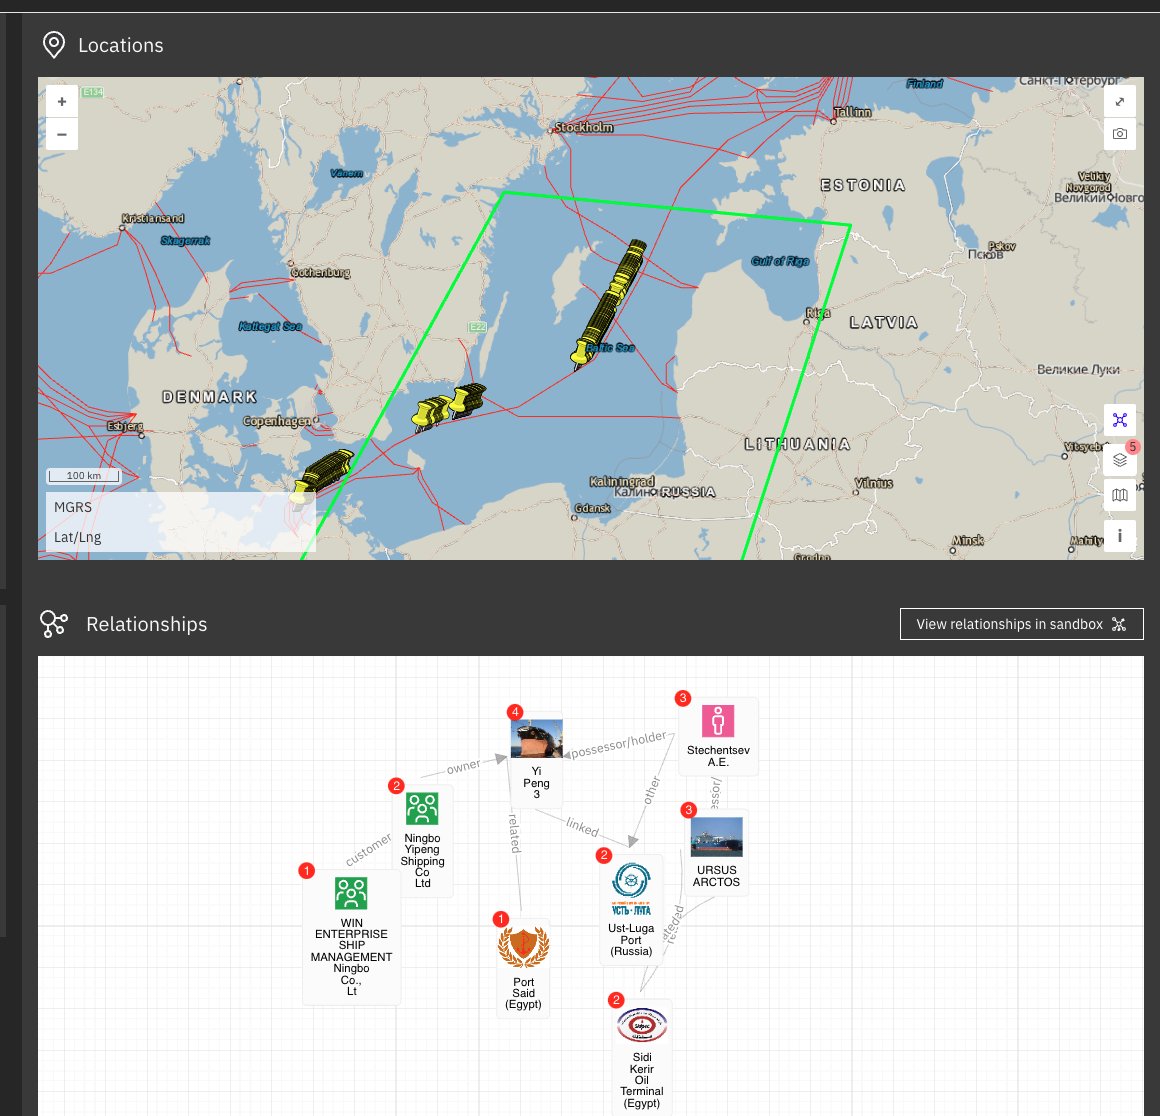Select the Ust-Luga Port (Russia) node
Image resolution: width=1160 pixels, height=1116 pixels.
pos(631,910)
